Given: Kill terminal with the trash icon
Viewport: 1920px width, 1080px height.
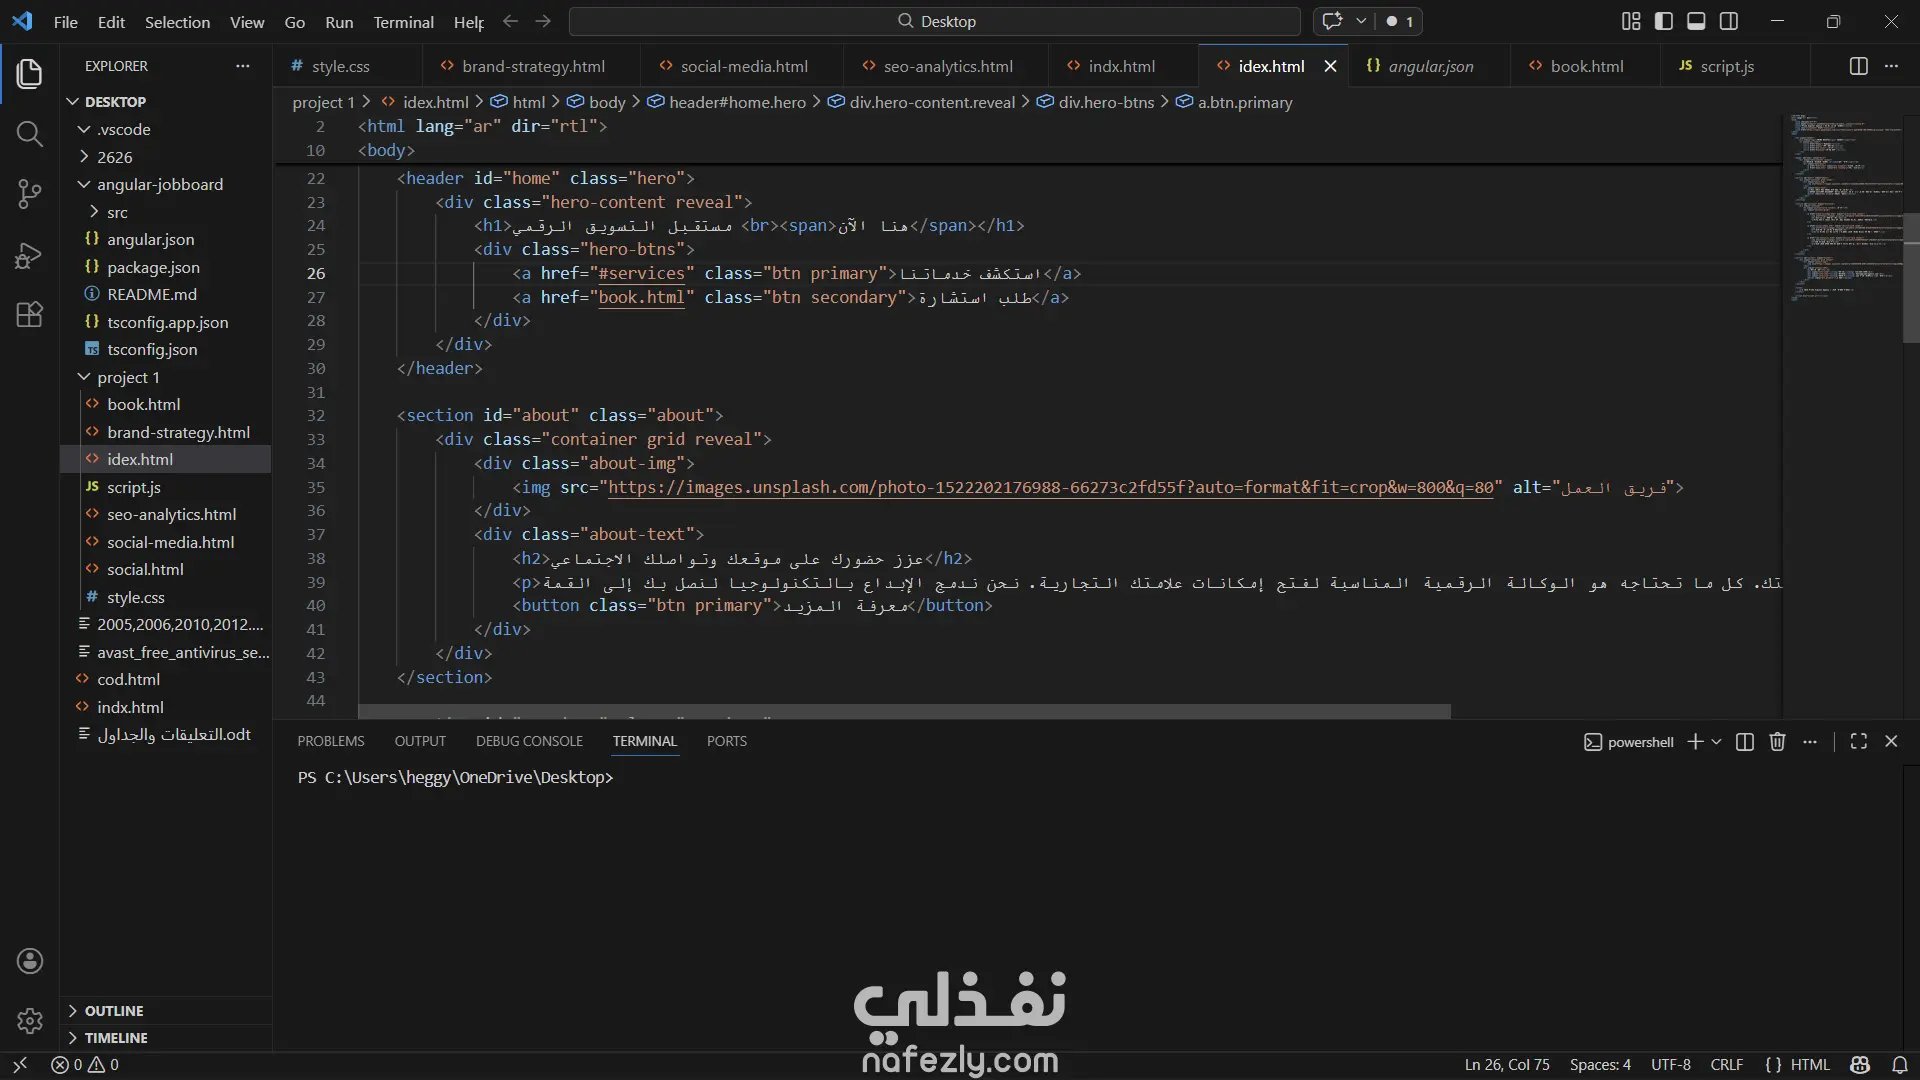Looking at the screenshot, I should click(x=1777, y=741).
